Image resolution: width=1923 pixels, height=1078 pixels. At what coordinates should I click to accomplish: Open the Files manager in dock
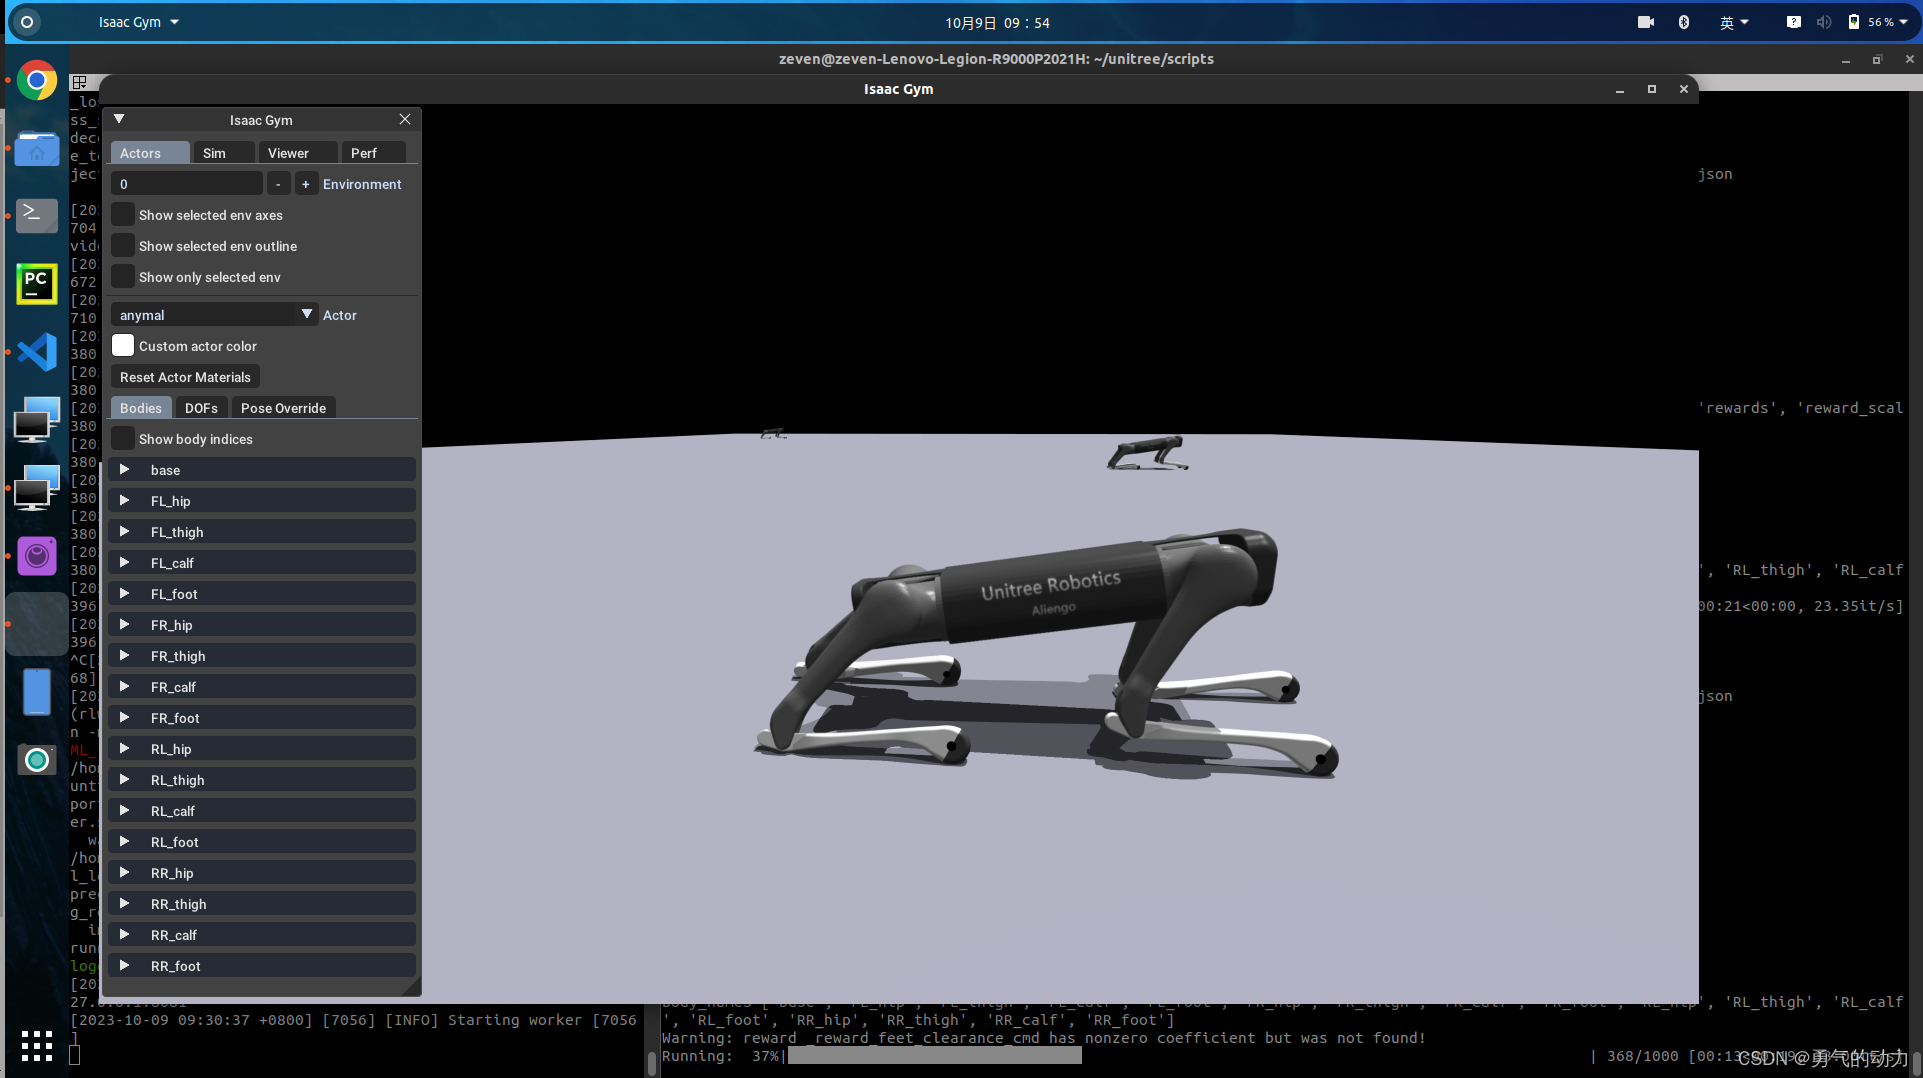[37, 149]
